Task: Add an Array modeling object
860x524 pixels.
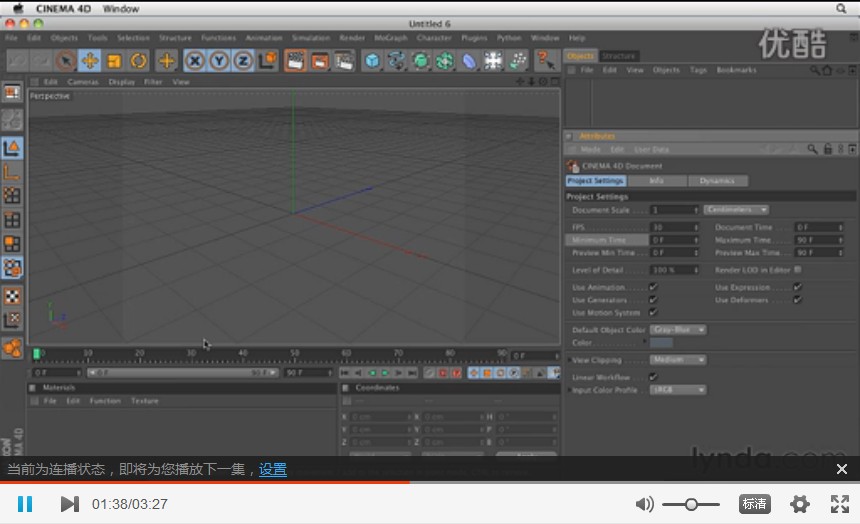Action: (x=445, y=61)
